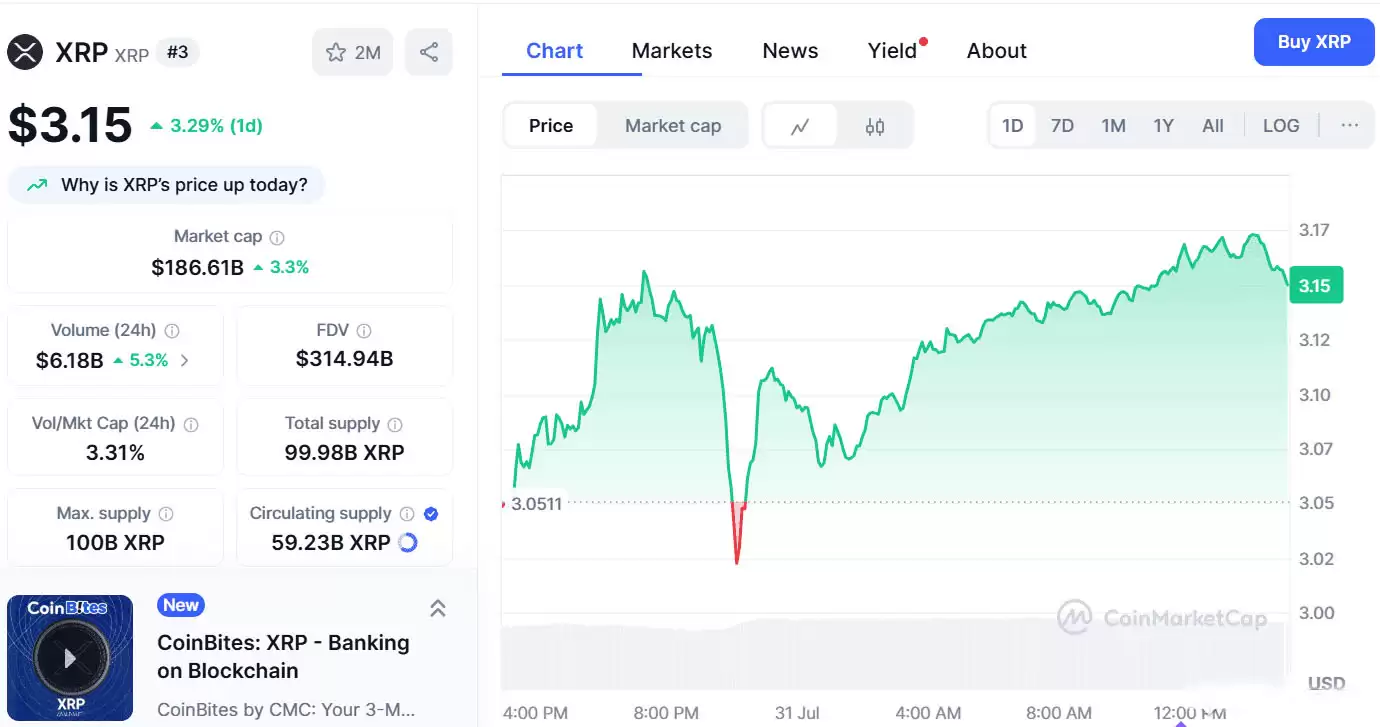This screenshot has height=727, width=1380.
Task: Enable the LOG scale on the chart
Action: [x=1281, y=125]
